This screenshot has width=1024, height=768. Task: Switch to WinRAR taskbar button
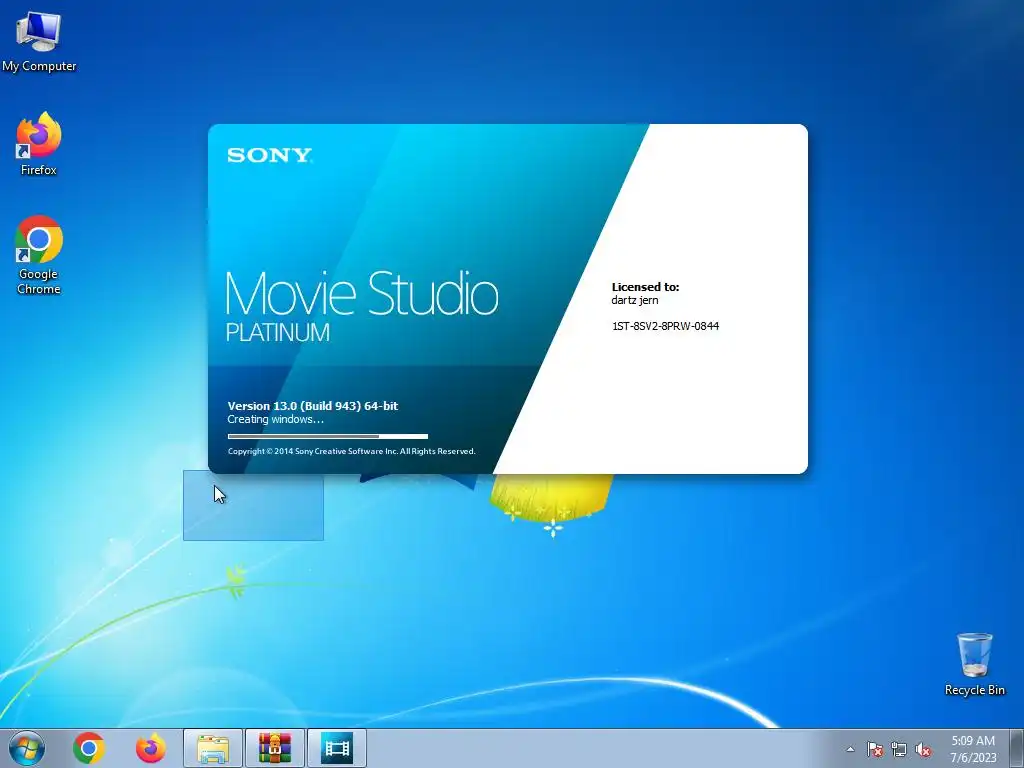[x=274, y=748]
